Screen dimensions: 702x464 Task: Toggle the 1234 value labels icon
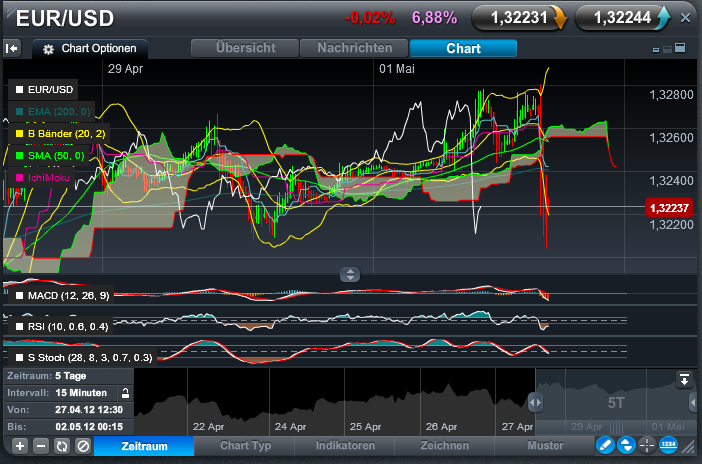668,446
